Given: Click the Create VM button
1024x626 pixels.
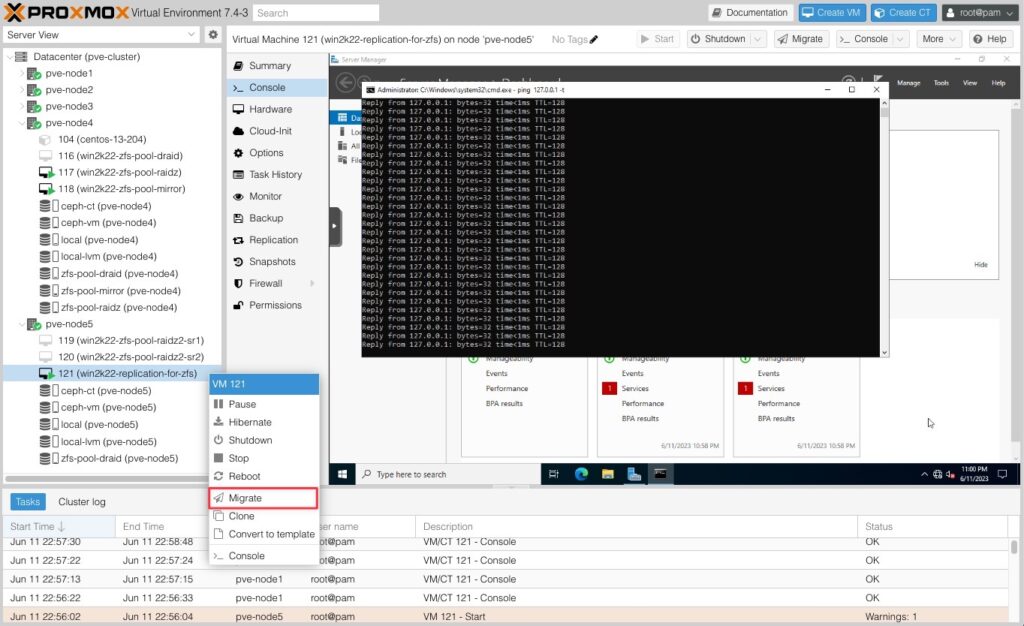Looking at the screenshot, I should click(831, 12).
